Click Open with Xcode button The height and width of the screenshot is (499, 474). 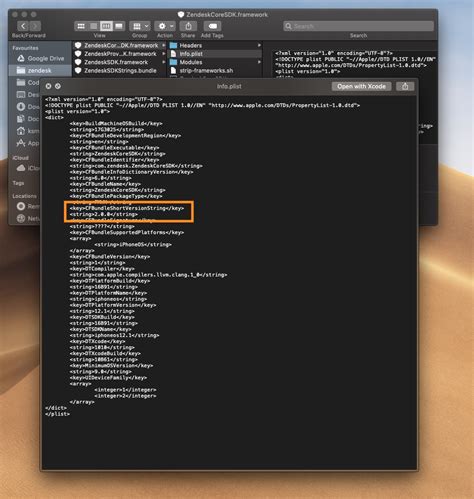coord(361,86)
